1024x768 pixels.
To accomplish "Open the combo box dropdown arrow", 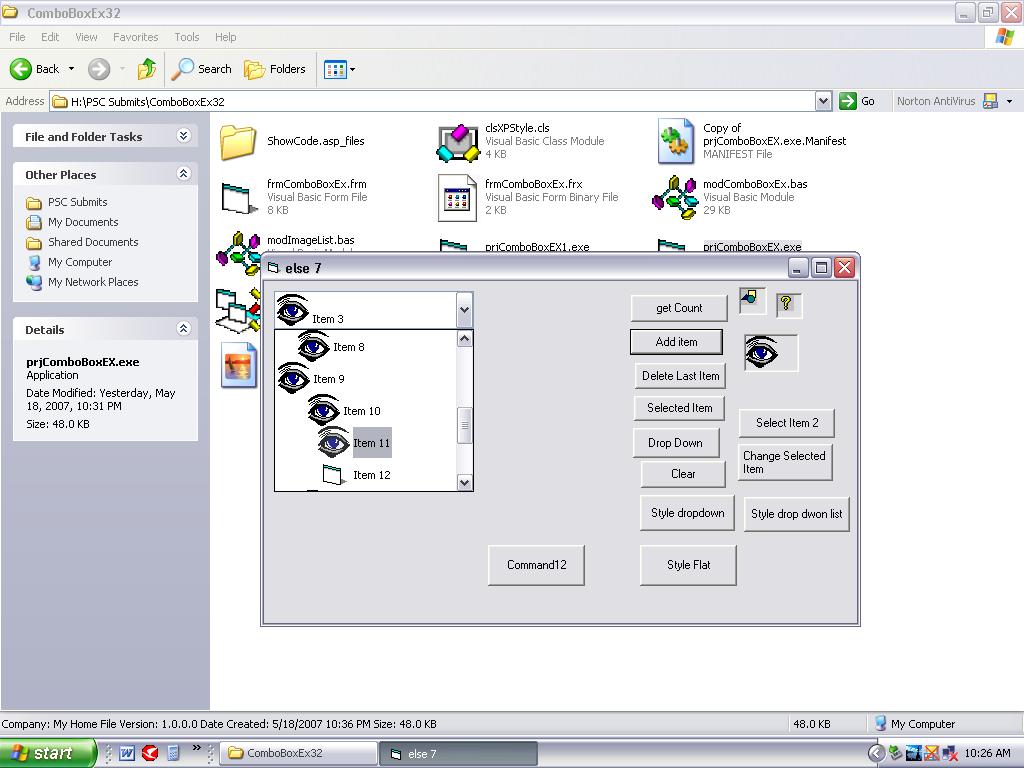I will click(x=464, y=310).
